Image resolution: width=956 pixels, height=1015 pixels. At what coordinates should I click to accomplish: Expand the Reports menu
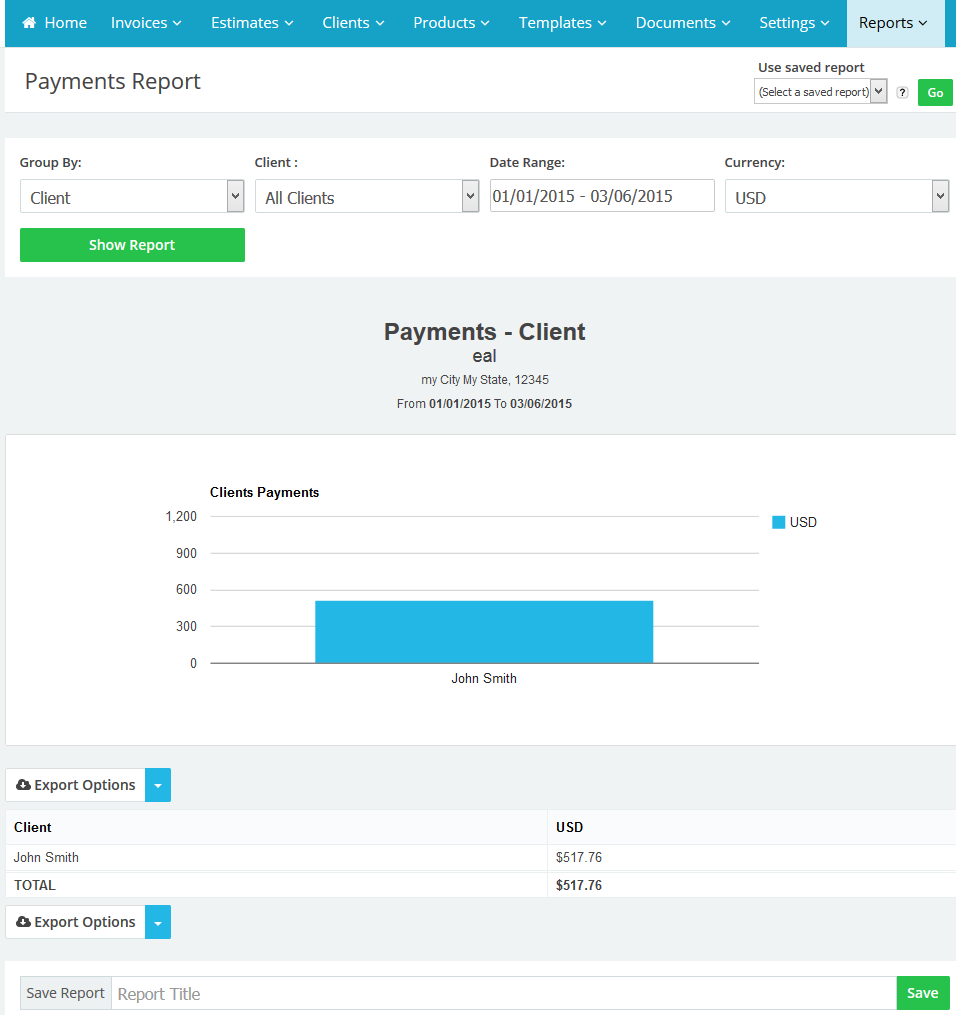pos(893,23)
